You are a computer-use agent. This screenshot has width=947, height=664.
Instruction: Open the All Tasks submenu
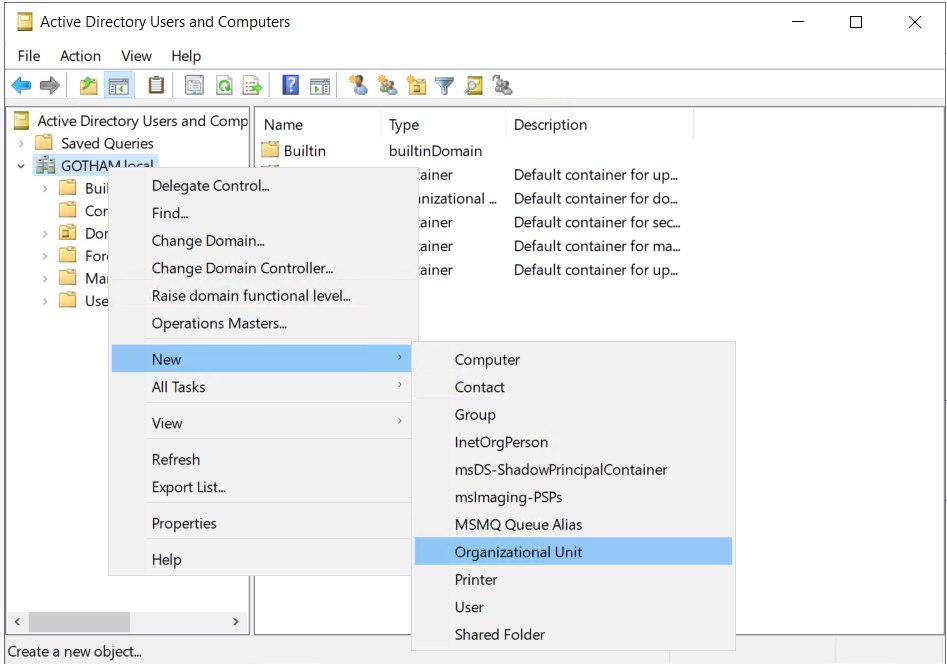(x=178, y=387)
